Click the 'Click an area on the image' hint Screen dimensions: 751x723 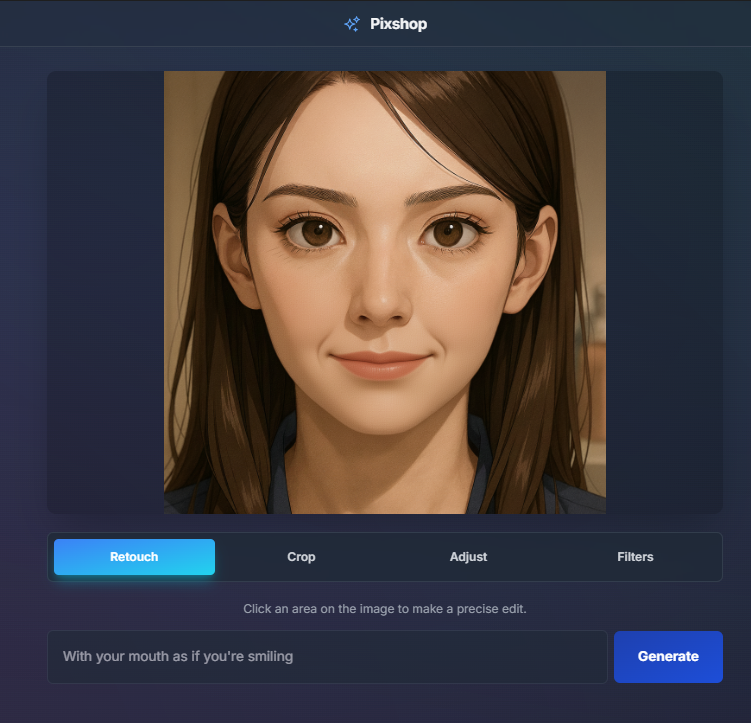click(385, 609)
